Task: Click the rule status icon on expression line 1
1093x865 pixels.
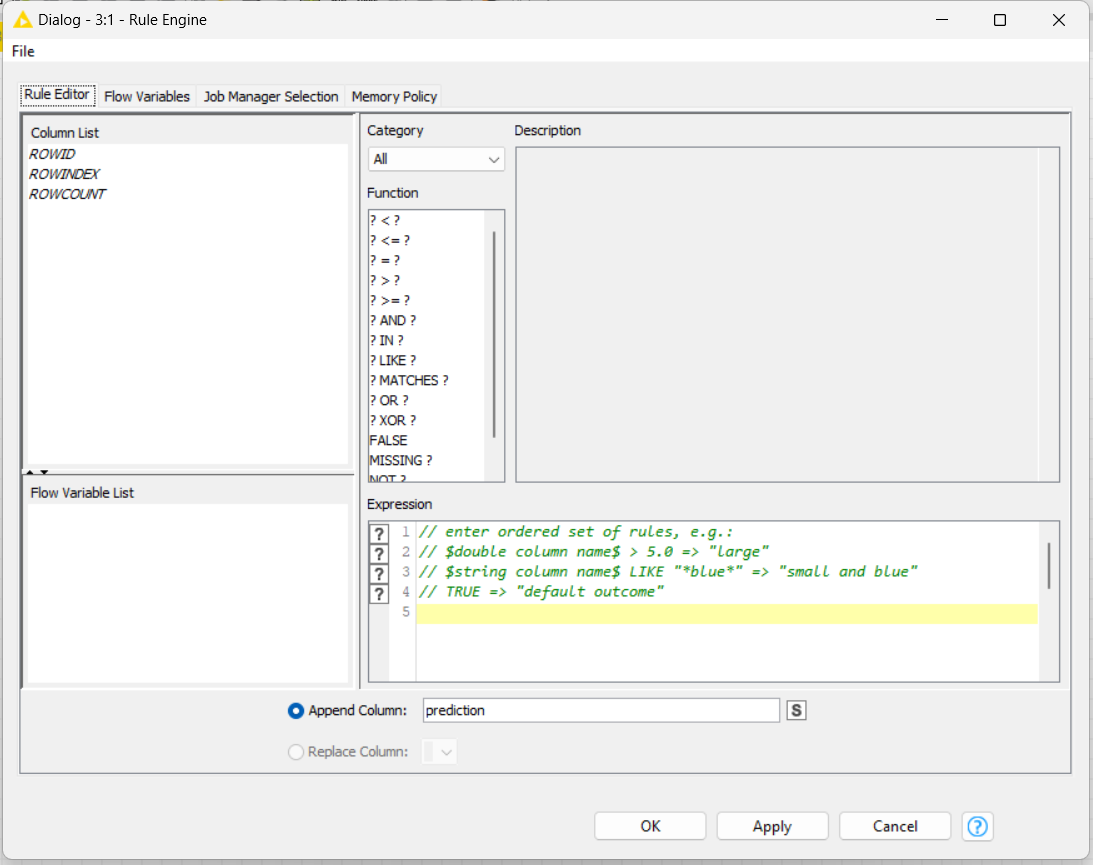Action: click(x=379, y=533)
